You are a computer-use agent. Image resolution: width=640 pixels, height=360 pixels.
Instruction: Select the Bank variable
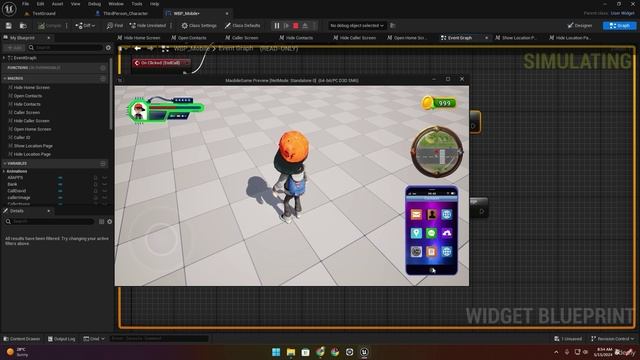pos(12,184)
